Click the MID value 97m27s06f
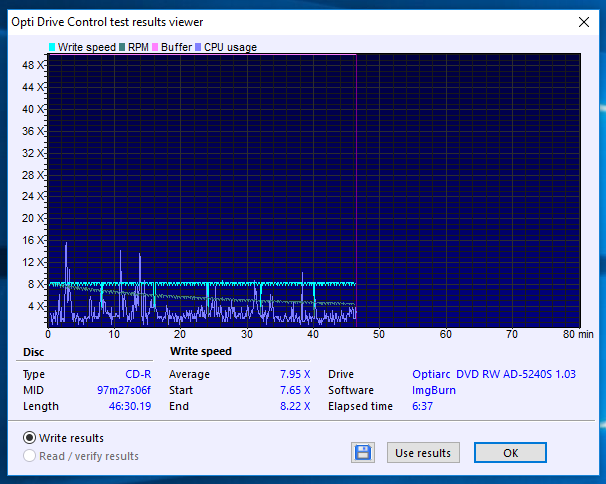Image resolution: width=606 pixels, height=484 pixels. pos(124,390)
